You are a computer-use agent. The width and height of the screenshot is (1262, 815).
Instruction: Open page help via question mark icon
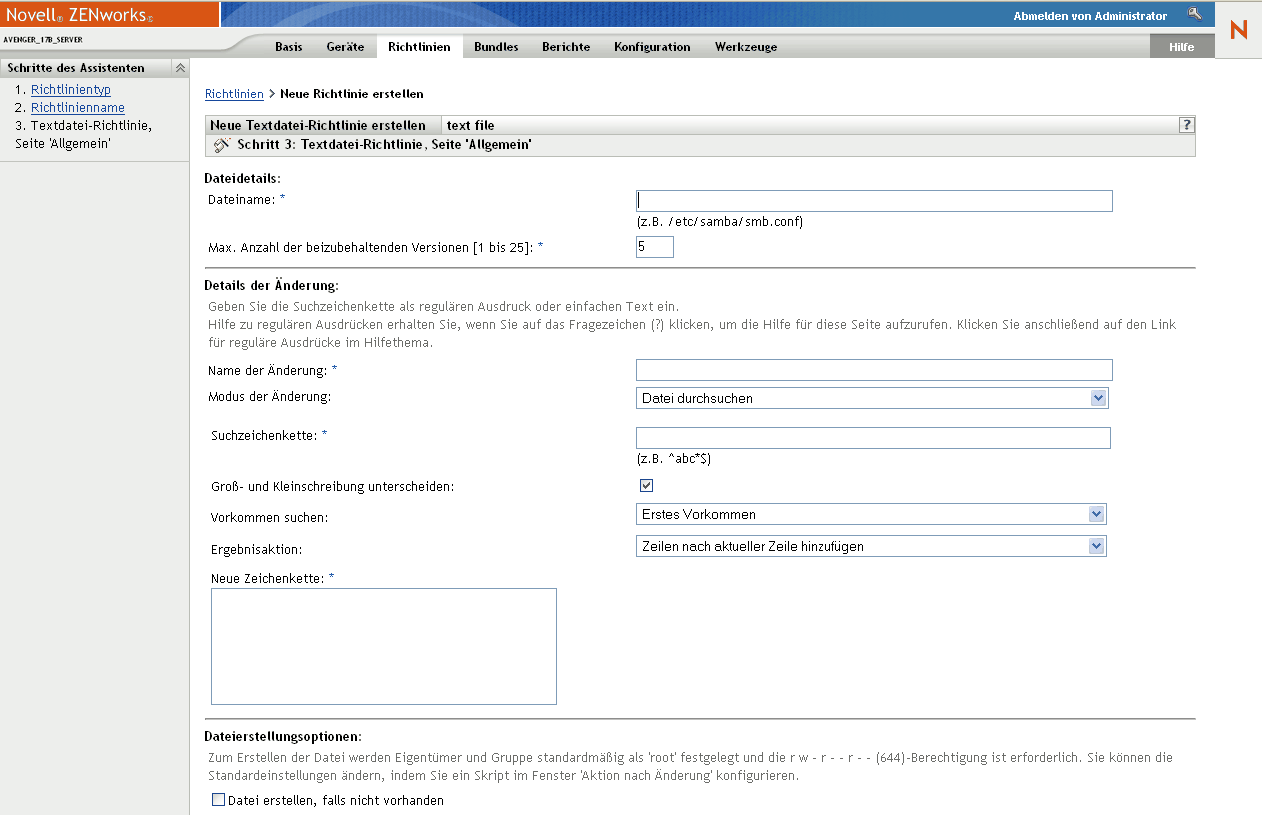pos(1187,125)
